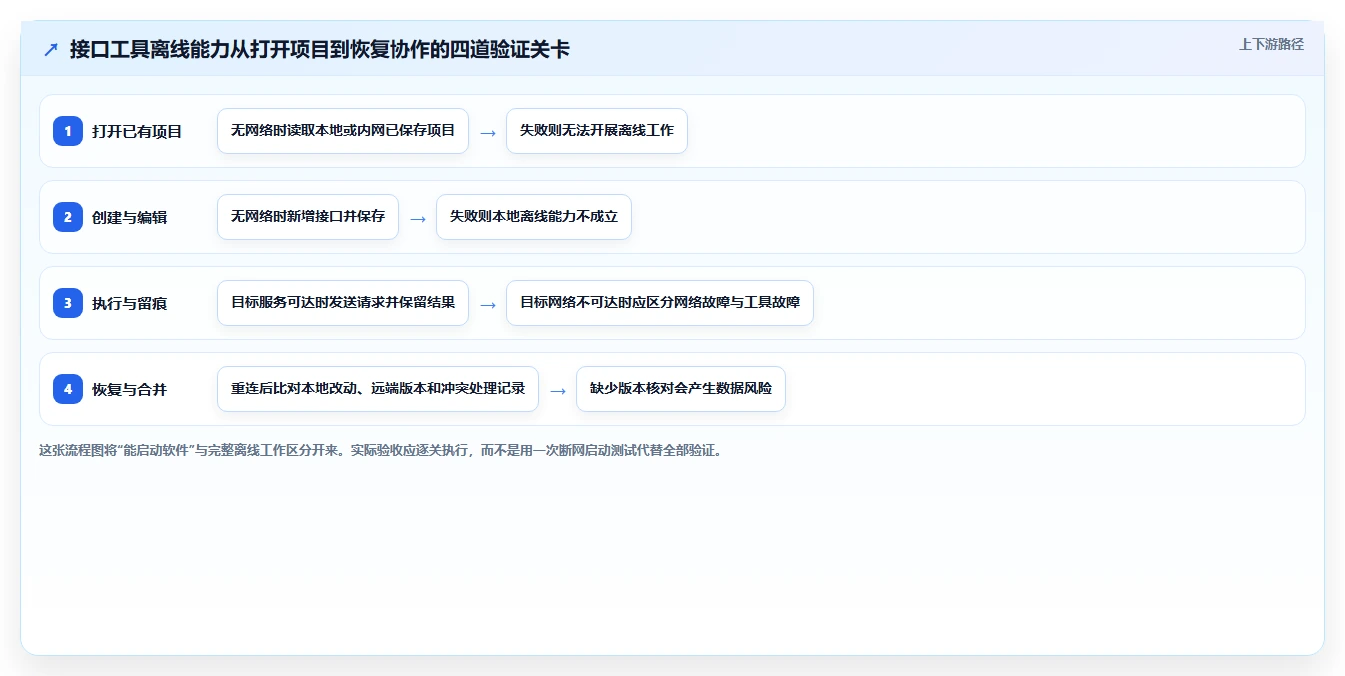Click the title 接口工具离线能力从打开项目到恢复协作的四道验证关卡
This screenshot has height=676, width=1345.
click(x=320, y=49)
